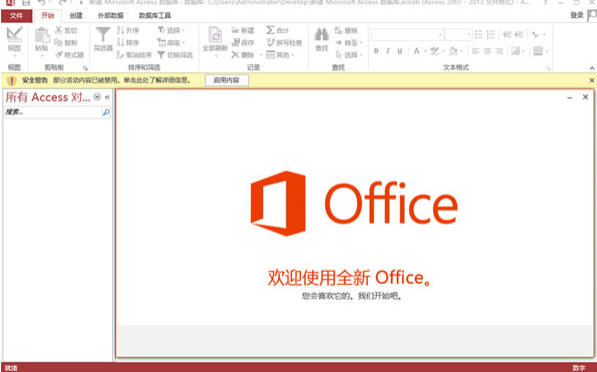The height and width of the screenshot is (372, 597).
Task: Collapse the ribbon with the up chevron
Action: pos(592,68)
